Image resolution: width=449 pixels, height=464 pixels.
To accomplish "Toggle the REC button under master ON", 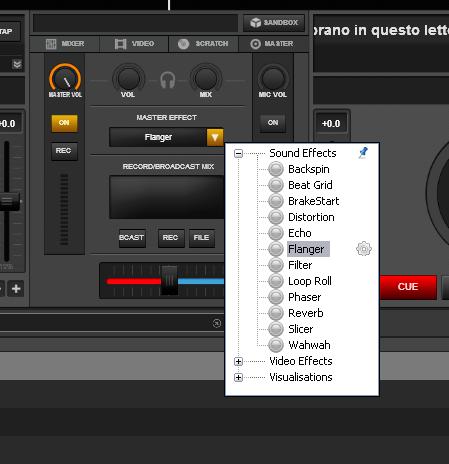I will 64,151.
